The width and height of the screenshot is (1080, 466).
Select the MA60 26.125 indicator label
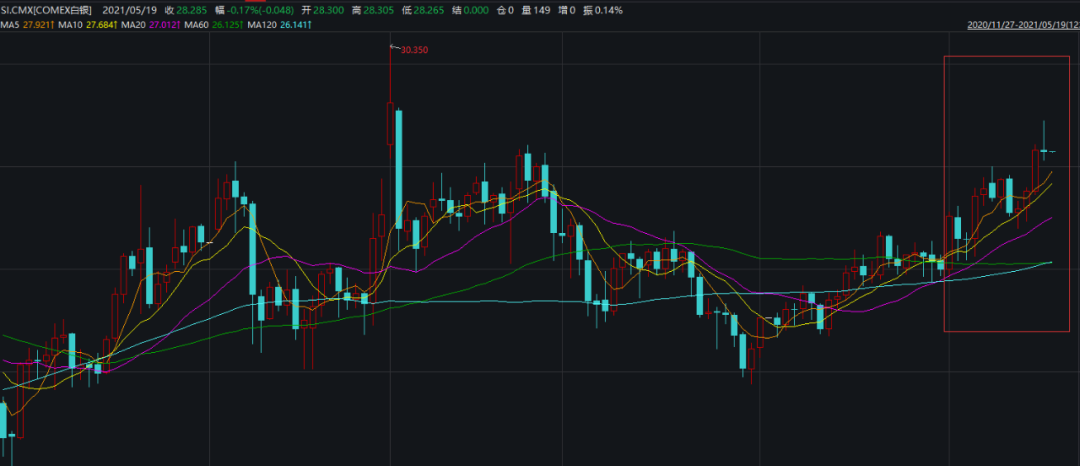pos(215,25)
